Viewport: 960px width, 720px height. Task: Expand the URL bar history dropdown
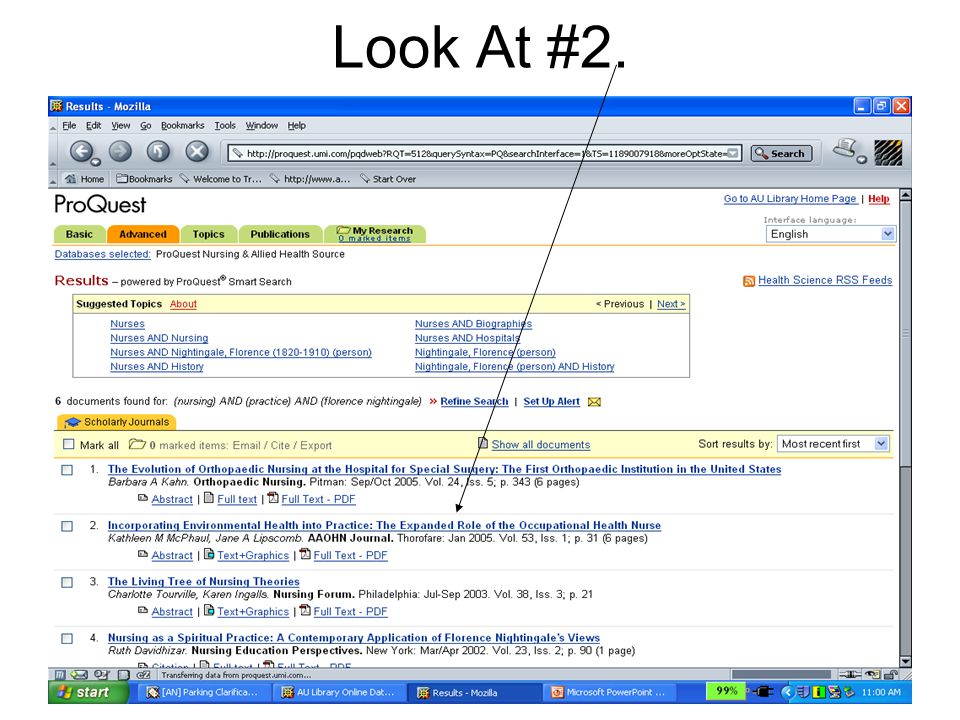732,154
